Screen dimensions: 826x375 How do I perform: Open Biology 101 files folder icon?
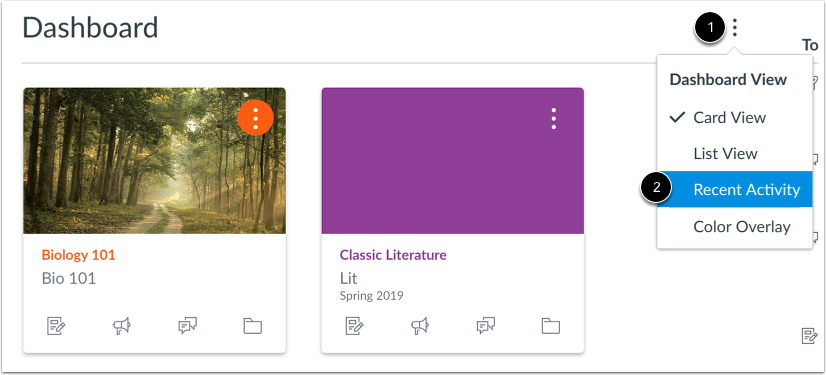(253, 326)
